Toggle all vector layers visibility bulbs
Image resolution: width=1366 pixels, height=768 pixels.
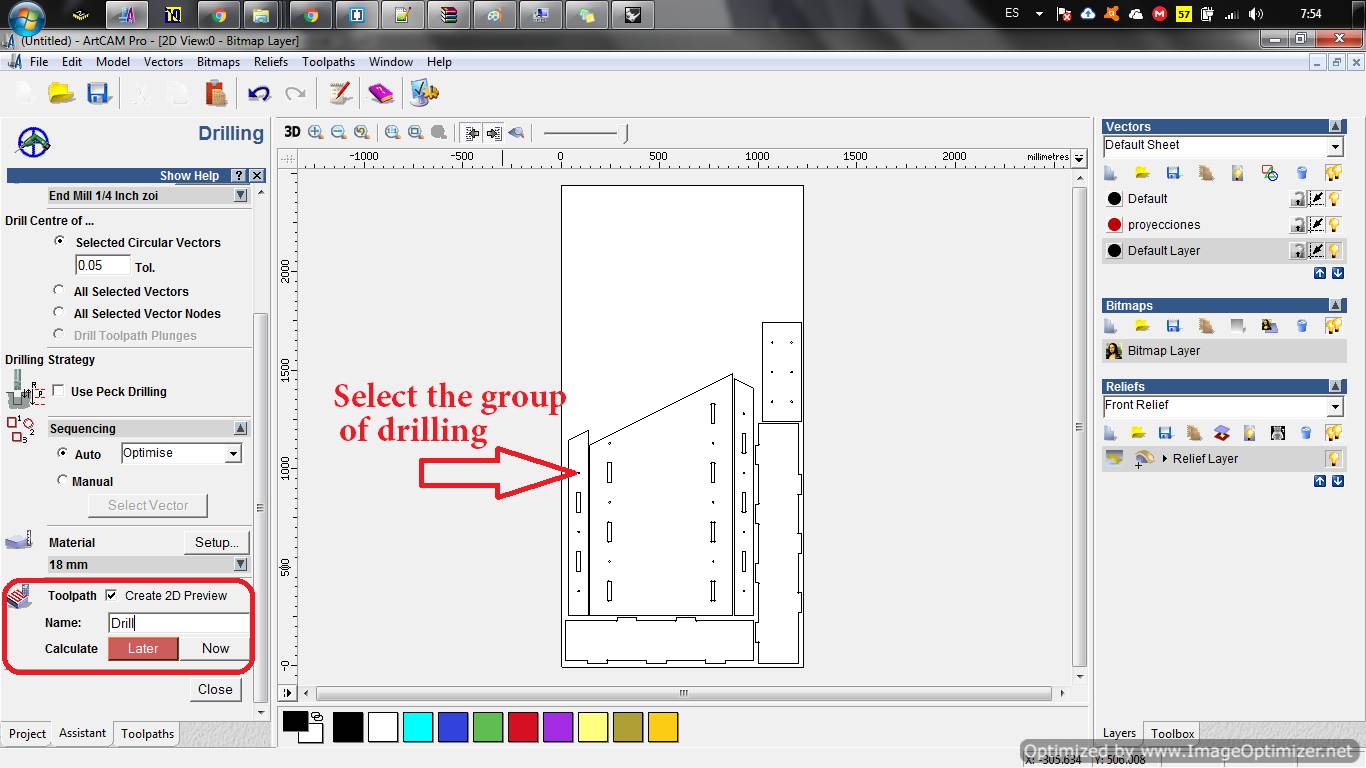click(x=1333, y=173)
